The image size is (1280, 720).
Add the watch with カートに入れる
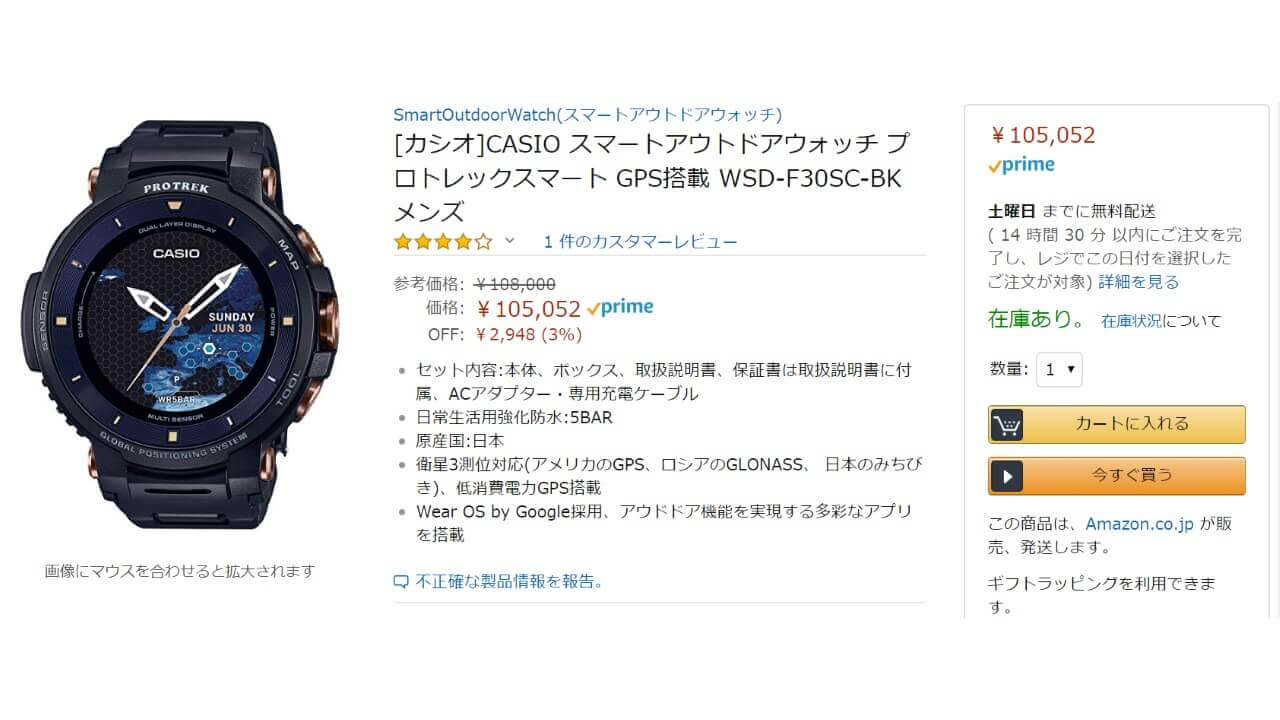pos(1117,424)
